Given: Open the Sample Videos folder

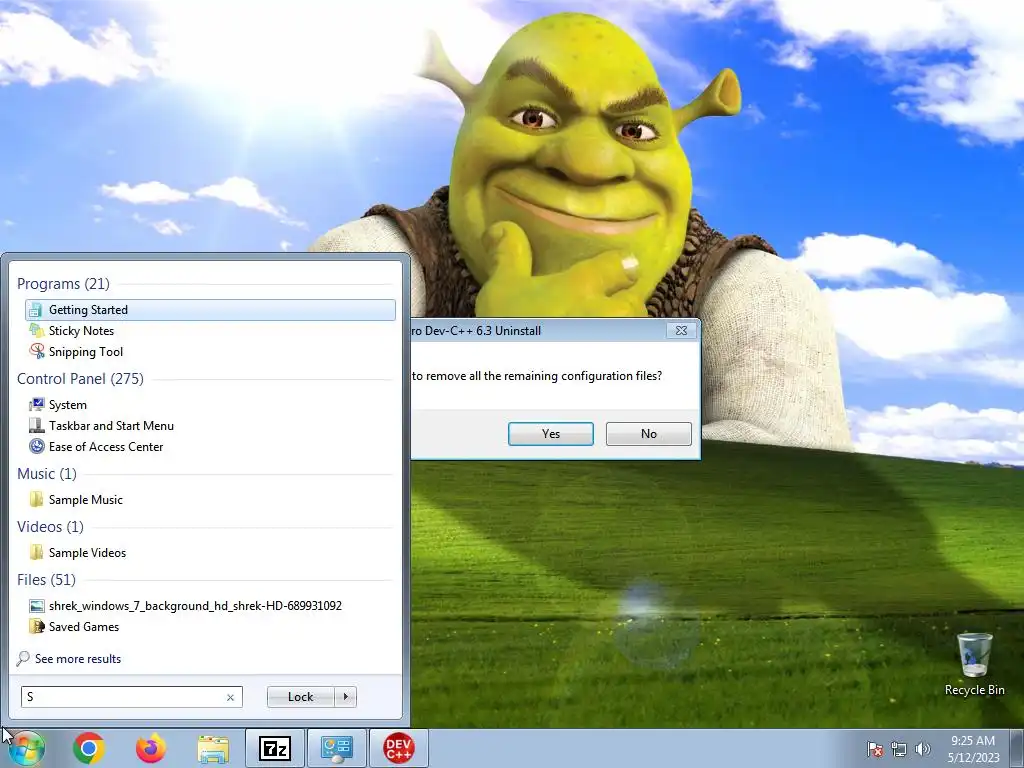Looking at the screenshot, I should coord(87,552).
